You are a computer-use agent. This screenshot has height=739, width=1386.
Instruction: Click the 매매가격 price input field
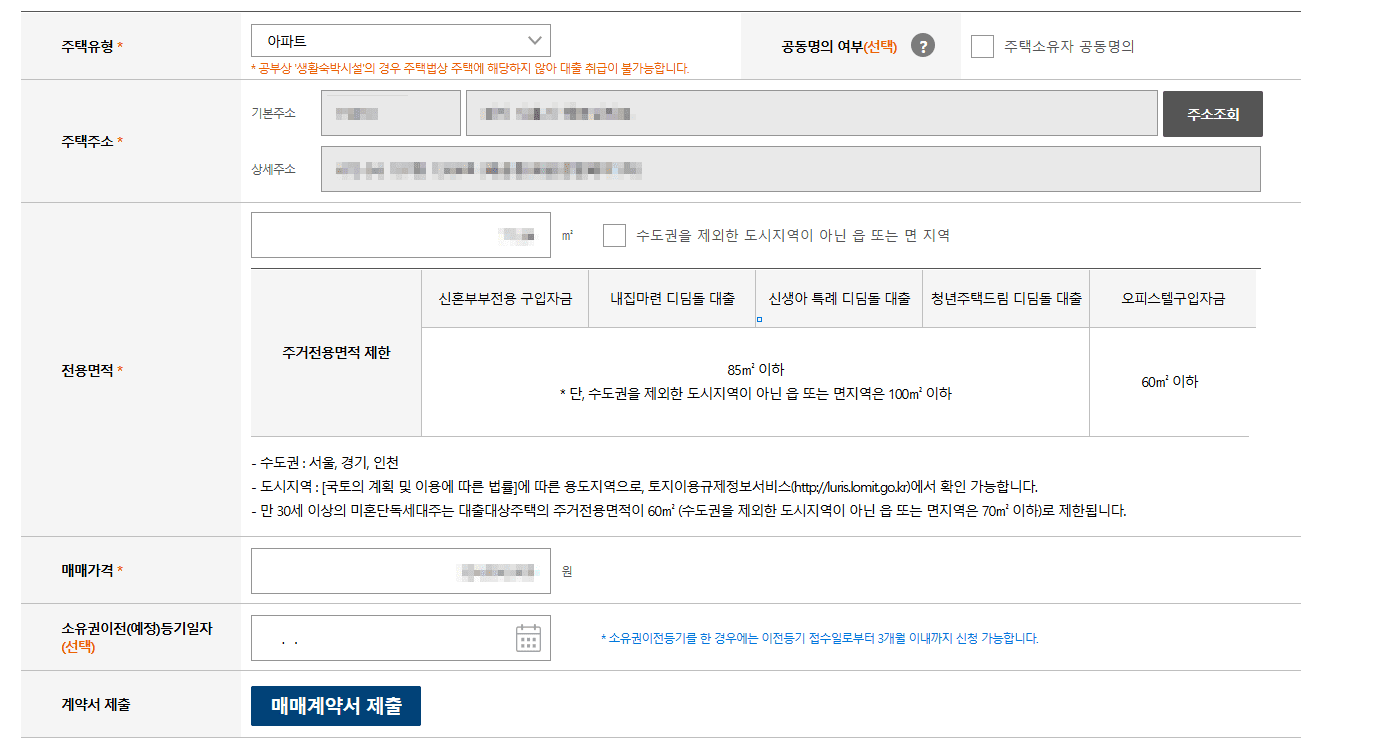click(400, 570)
